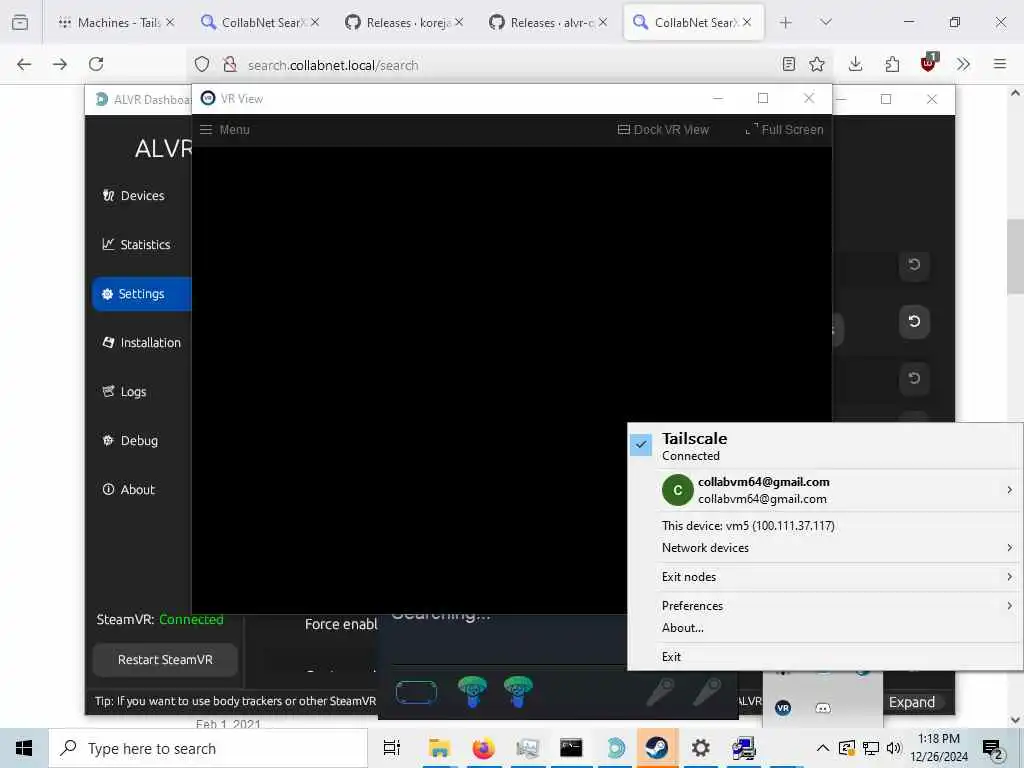Click the volume speaker tray icon
The width and height of the screenshot is (1024, 768).
tap(893, 748)
